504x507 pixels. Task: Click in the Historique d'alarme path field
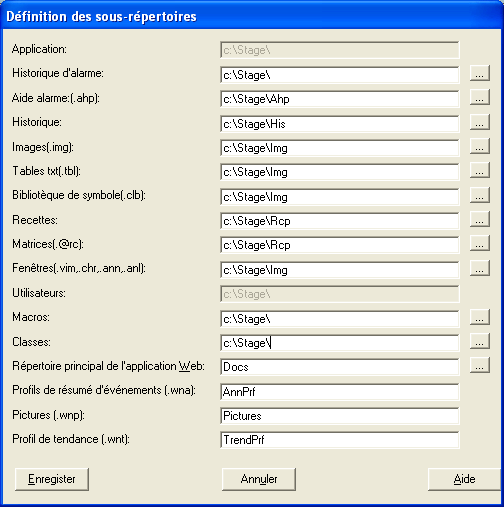(340, 75)
